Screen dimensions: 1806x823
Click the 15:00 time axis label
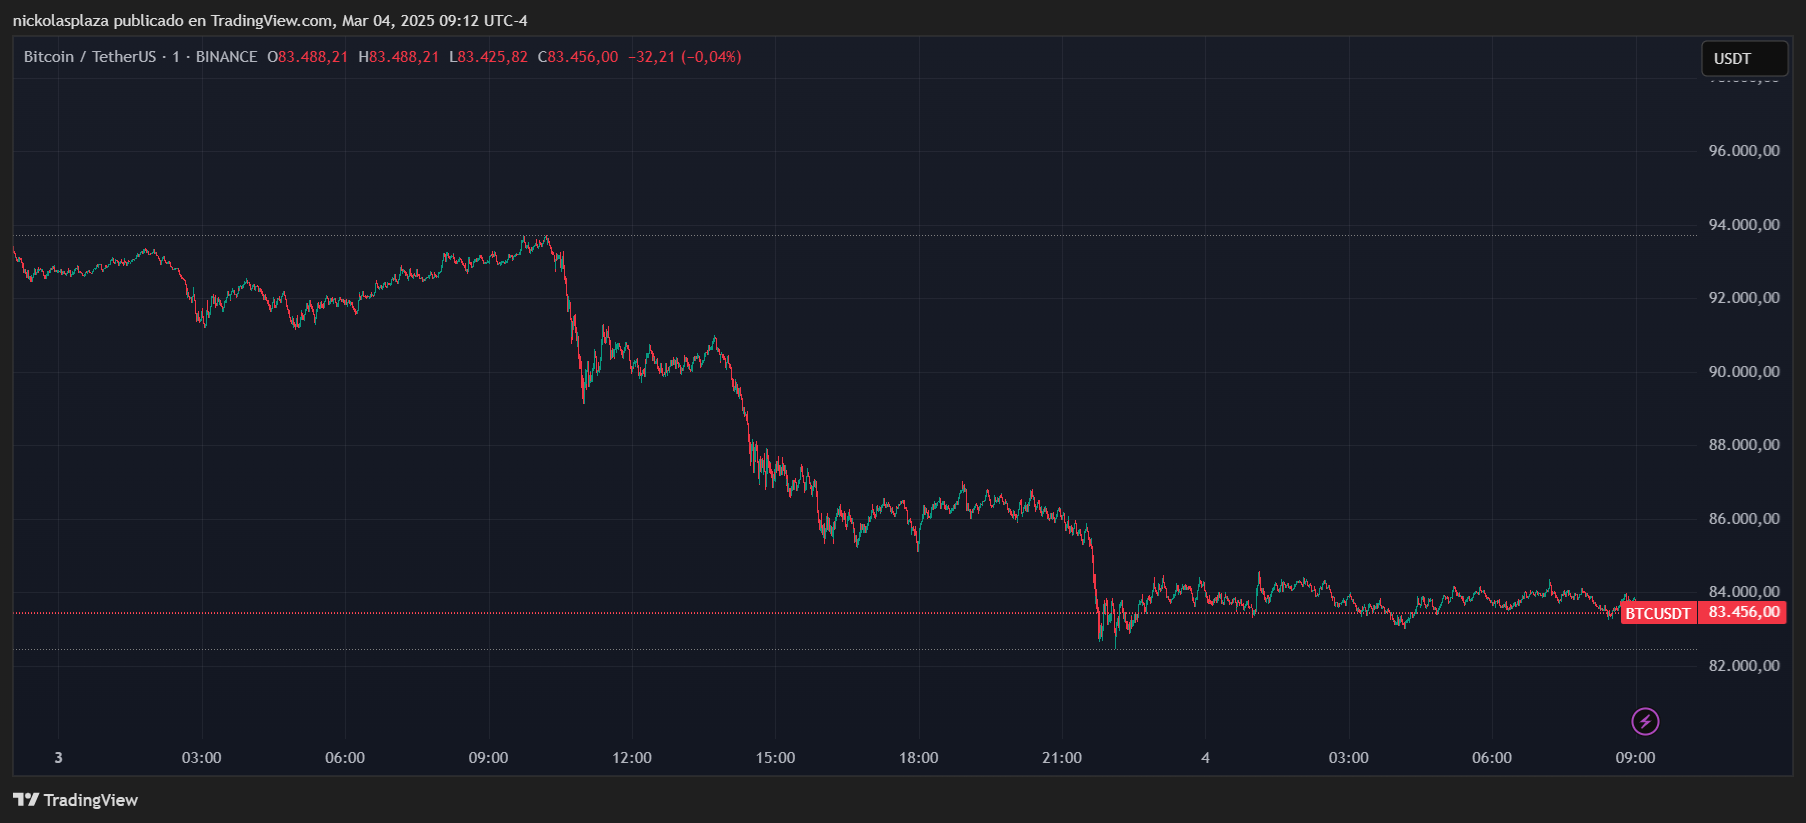pyautogui.click(x=775, y=758)
